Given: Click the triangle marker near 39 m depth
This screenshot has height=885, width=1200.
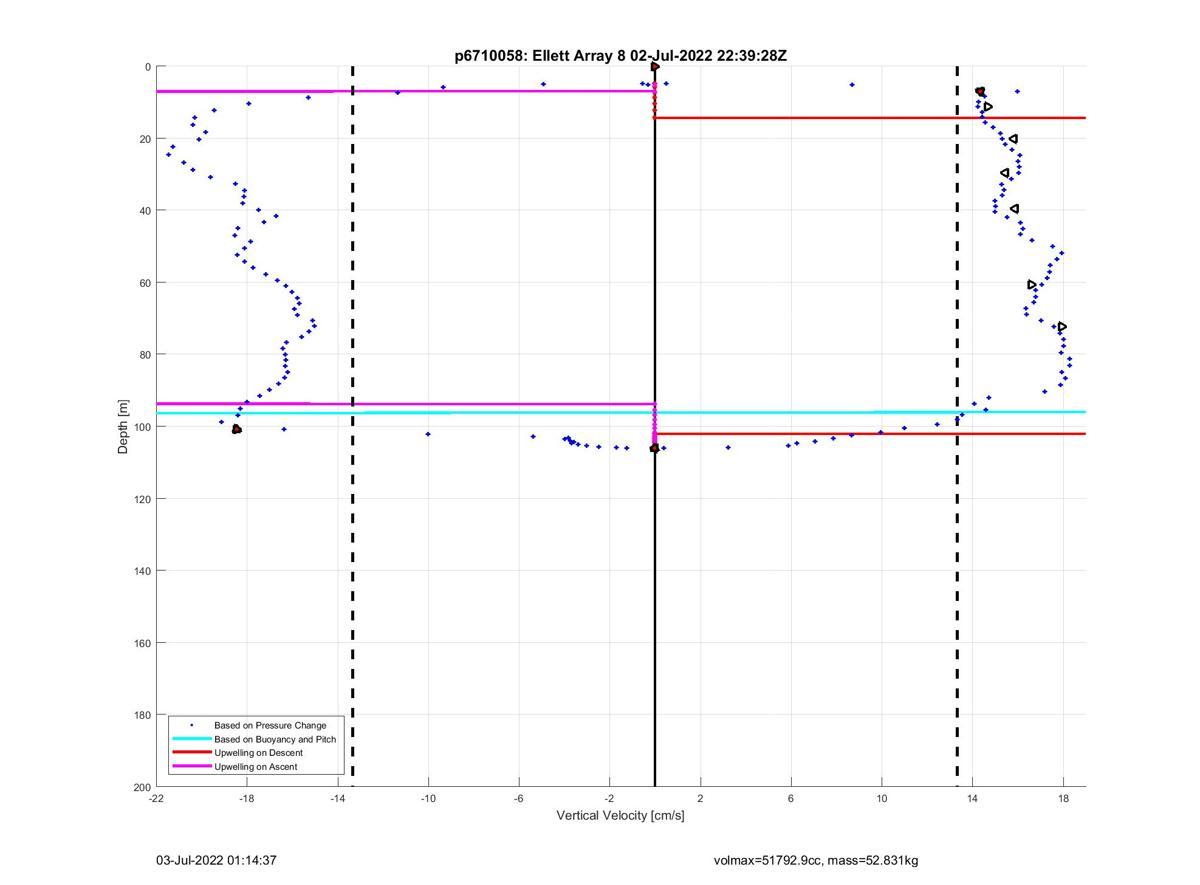Looking at the screenshot, I should click(x=1014, y=209).
